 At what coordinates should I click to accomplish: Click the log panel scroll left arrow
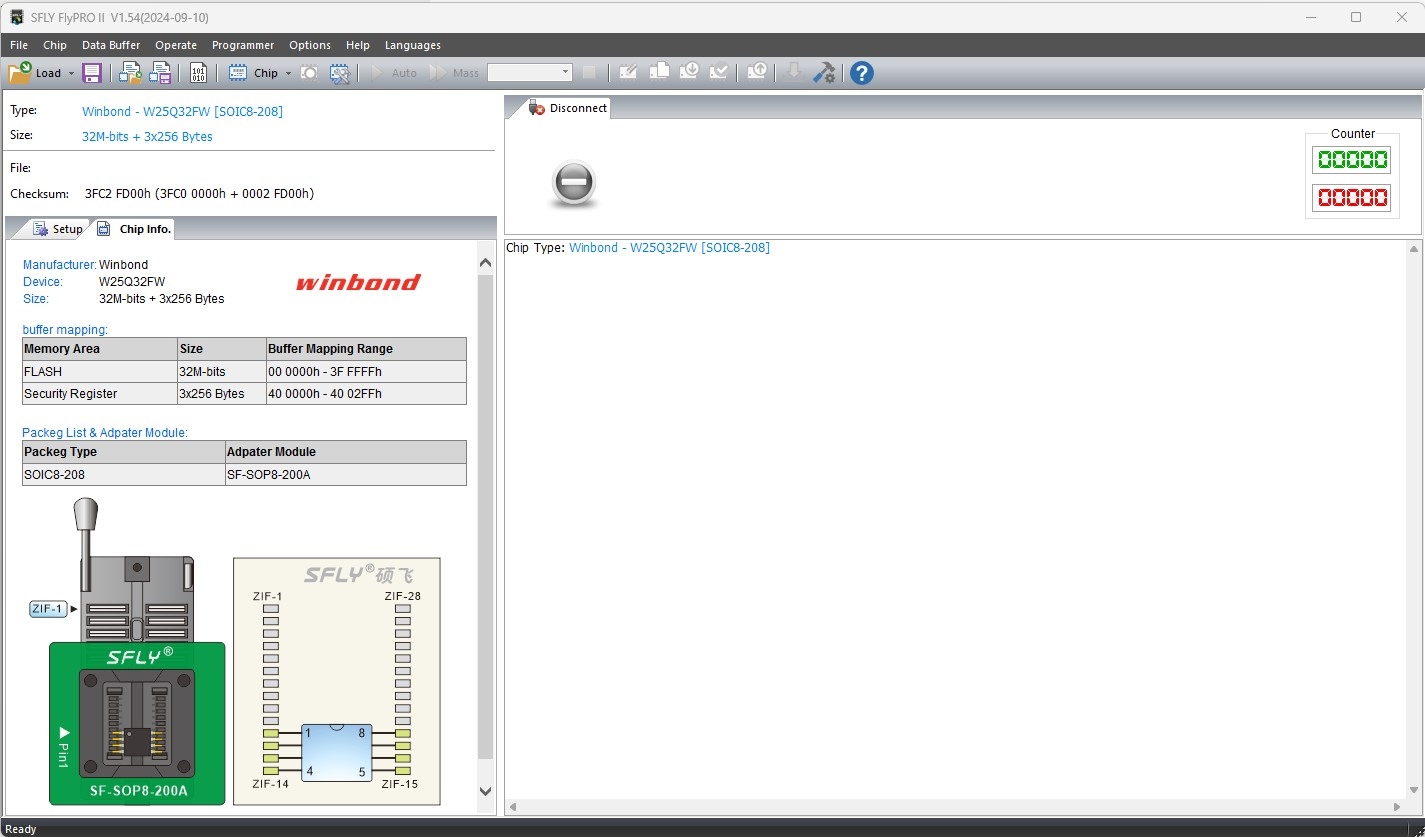click(x=514, y=806)
